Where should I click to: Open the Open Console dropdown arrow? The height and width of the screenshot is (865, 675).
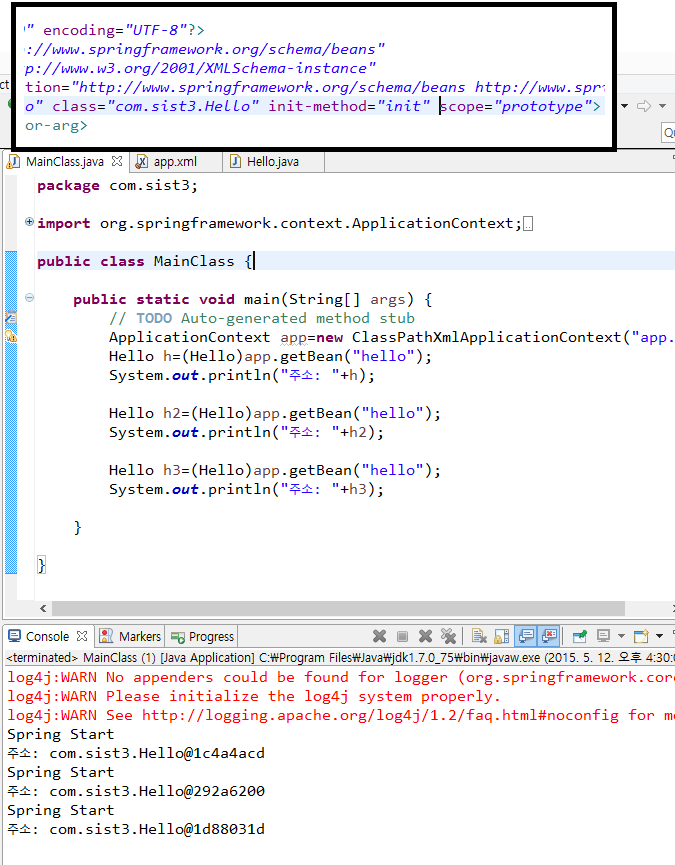pyautogui.click(x=659, y=636)
